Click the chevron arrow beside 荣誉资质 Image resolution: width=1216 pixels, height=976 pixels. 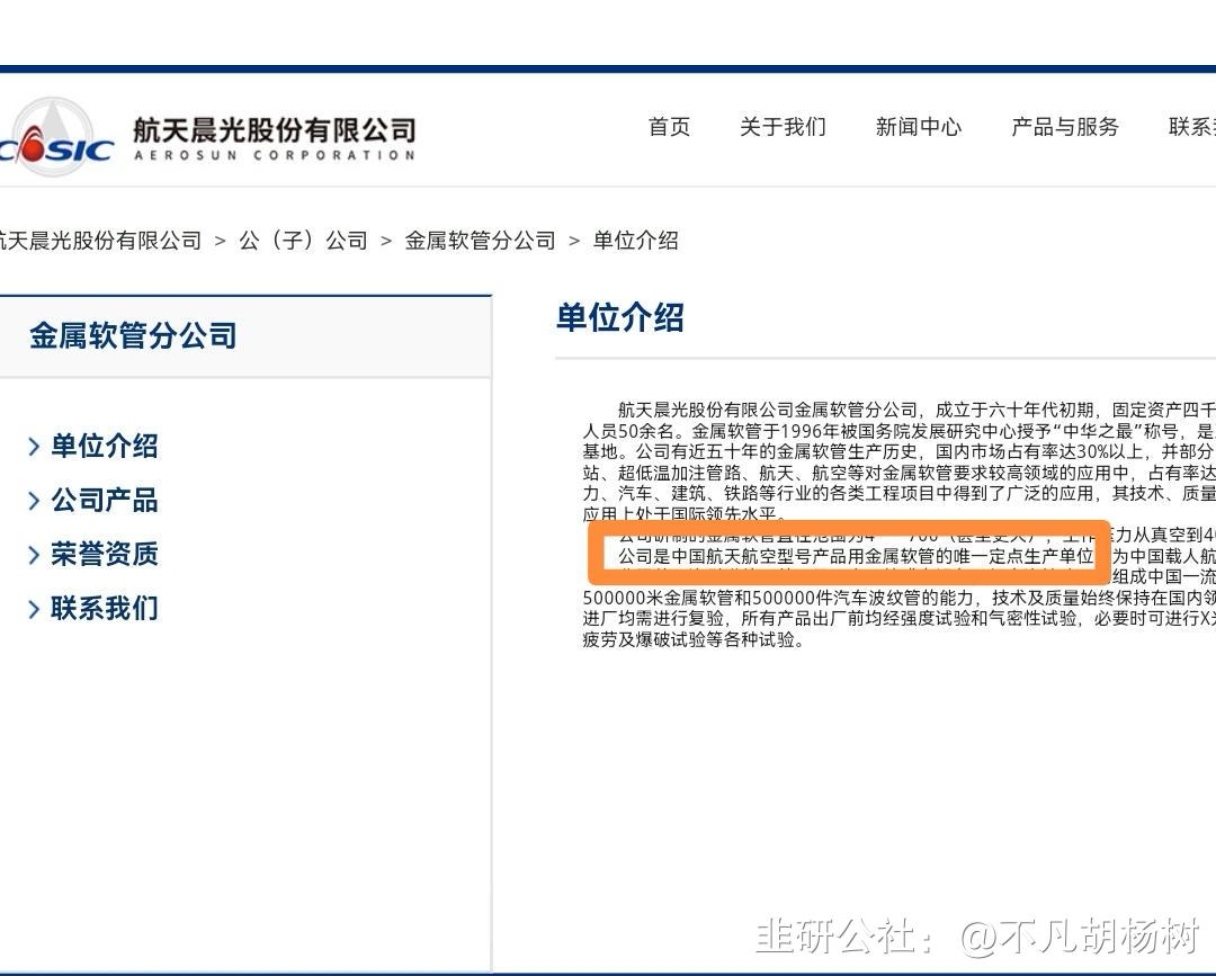coord(35,554)
